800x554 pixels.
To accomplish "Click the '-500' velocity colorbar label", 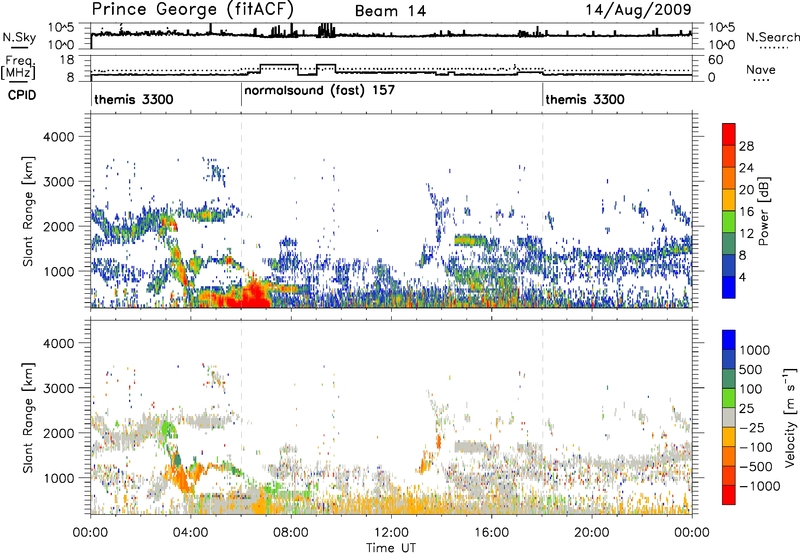I will [x=756, y=467].
